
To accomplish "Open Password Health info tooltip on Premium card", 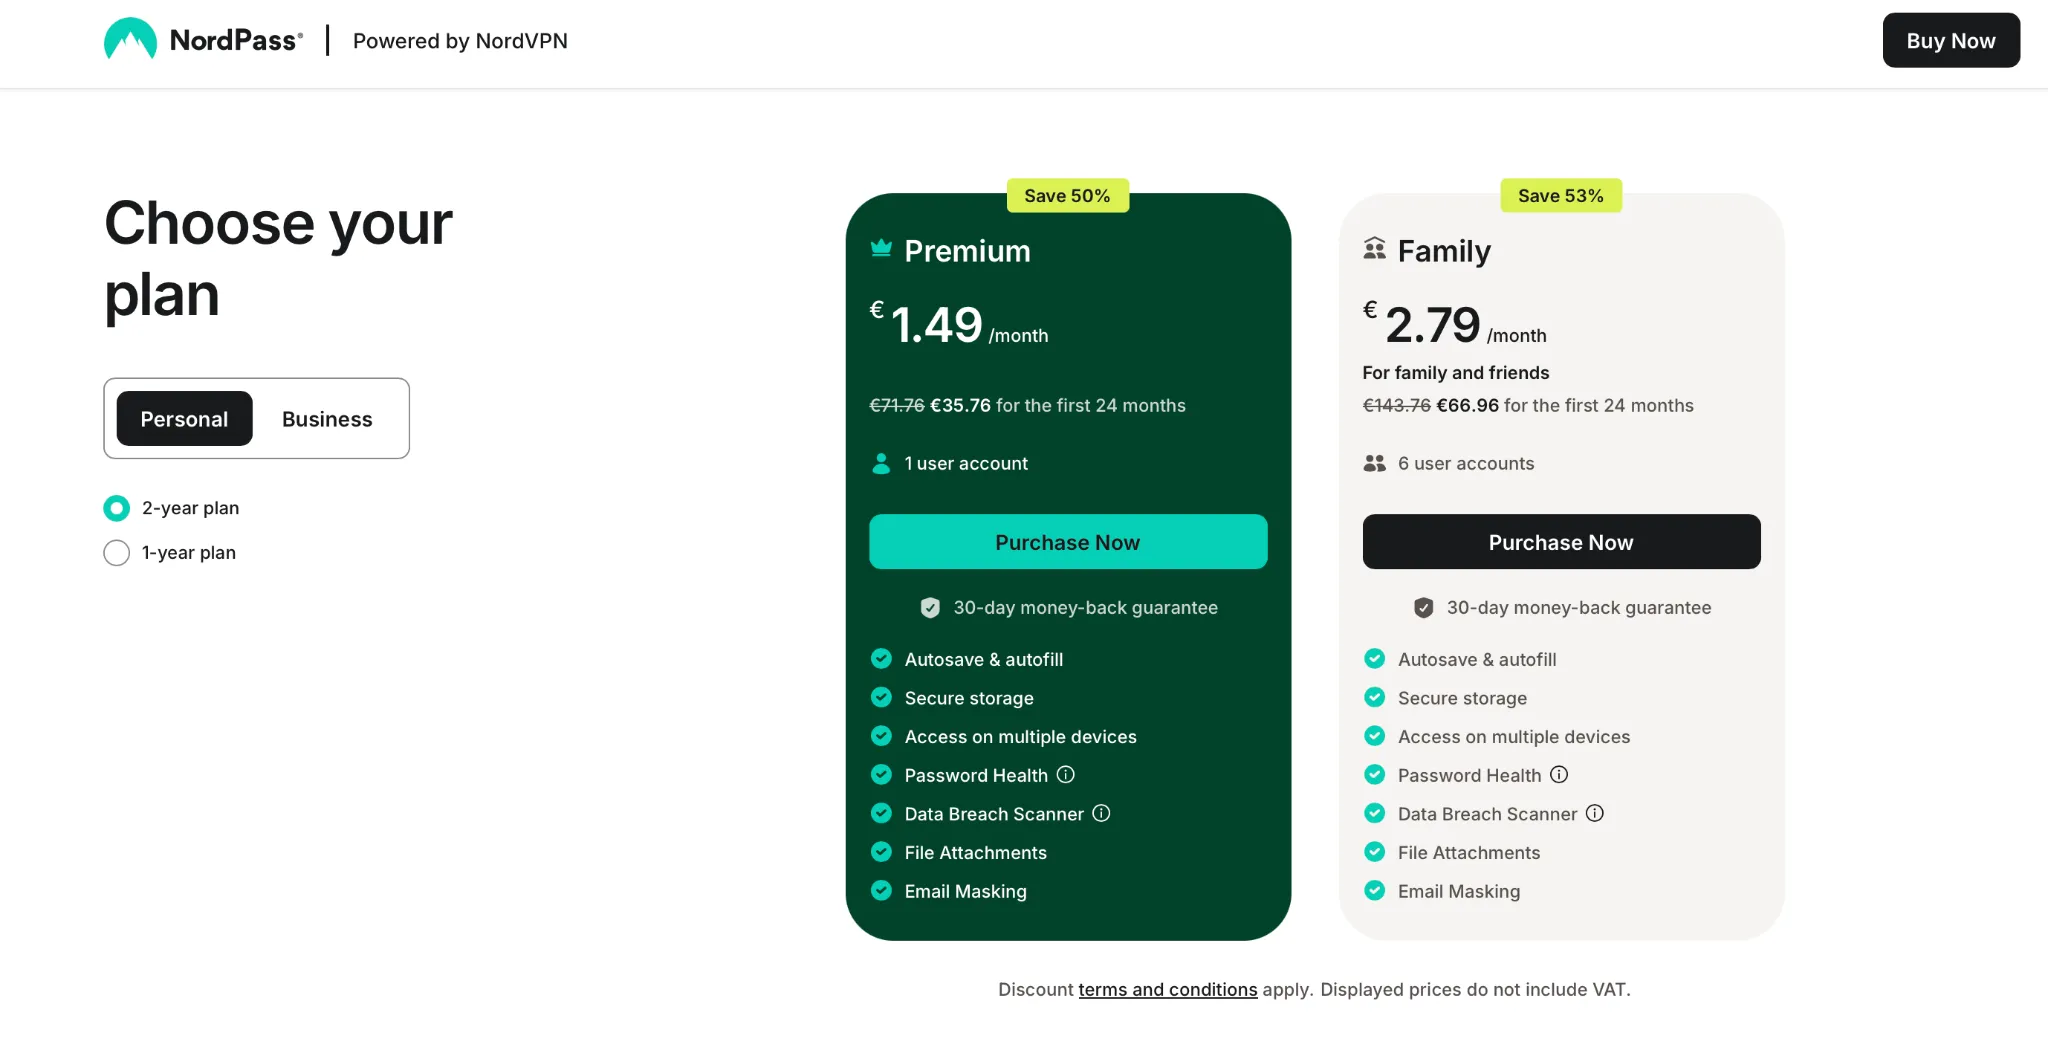I will pos(1066,774).
